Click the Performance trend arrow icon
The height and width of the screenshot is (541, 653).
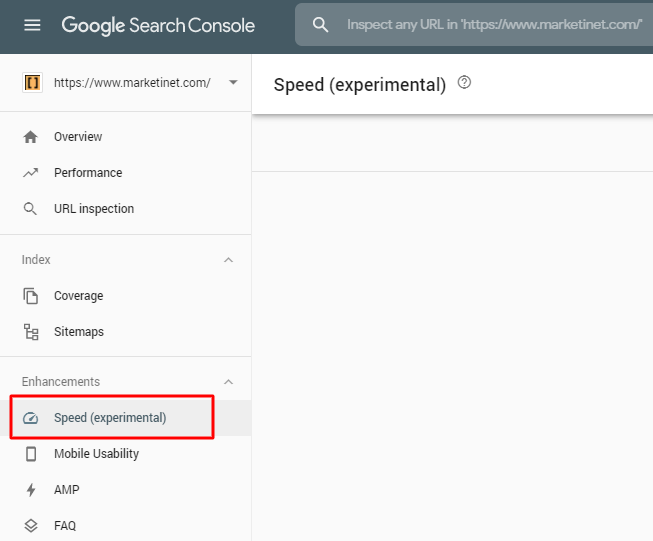(x=30, y=172)
